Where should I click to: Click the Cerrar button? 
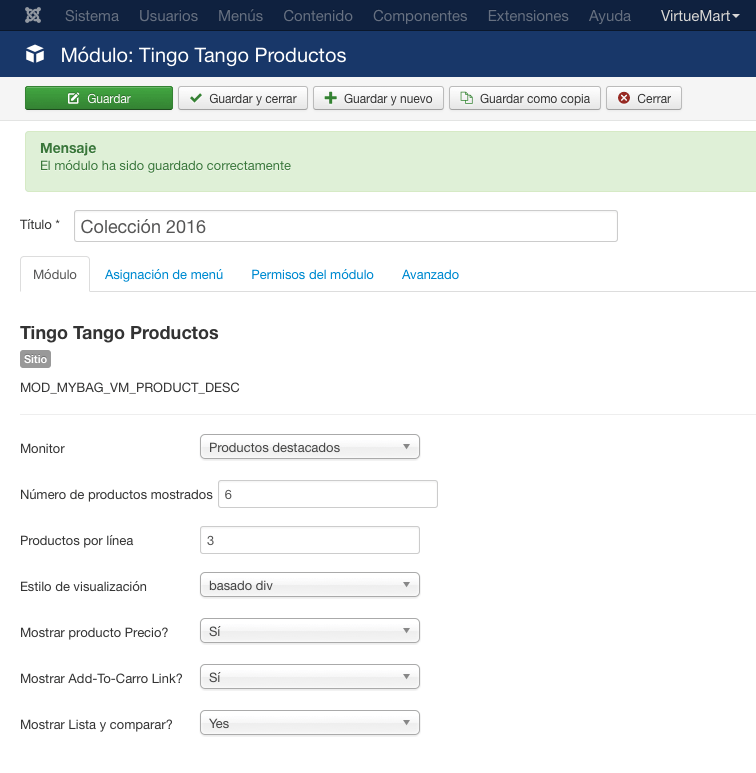(x=644, y=98)
